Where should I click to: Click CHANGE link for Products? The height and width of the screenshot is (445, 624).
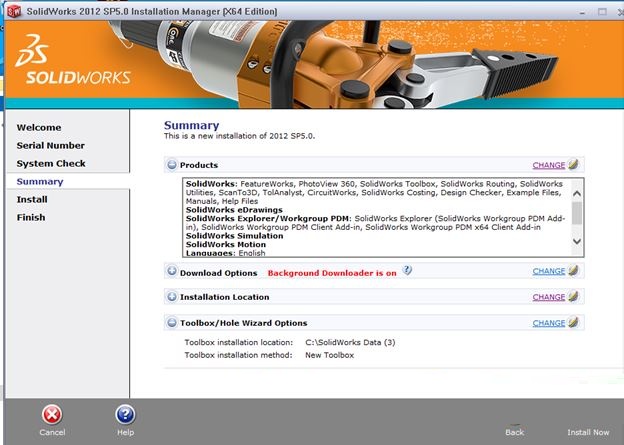pyautogui.click(x=549, y=165)
